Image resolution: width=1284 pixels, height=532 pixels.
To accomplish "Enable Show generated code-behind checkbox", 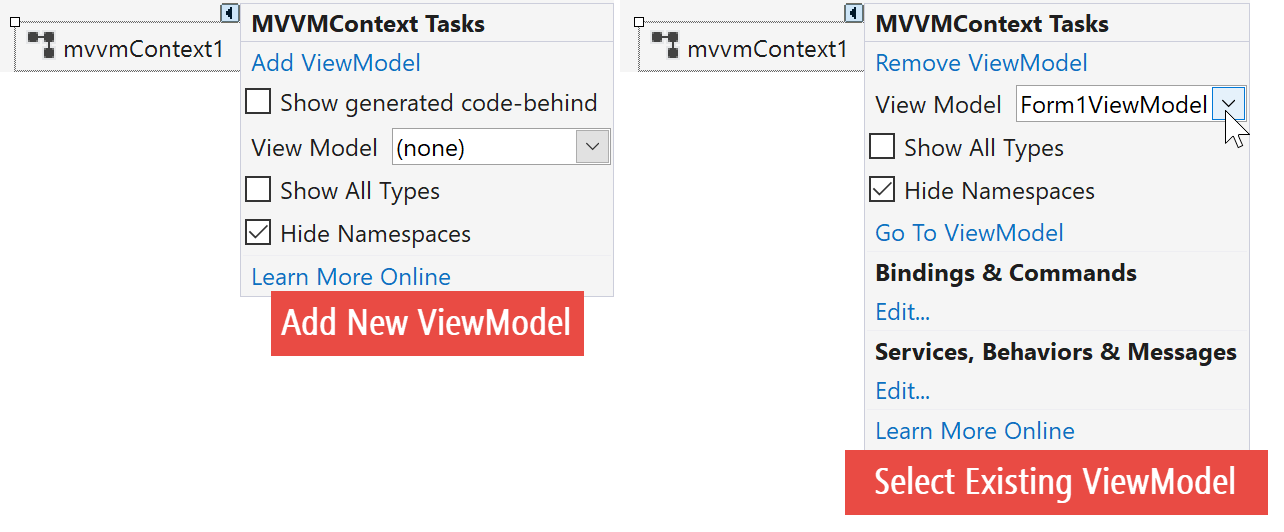I will pos(258,102).
